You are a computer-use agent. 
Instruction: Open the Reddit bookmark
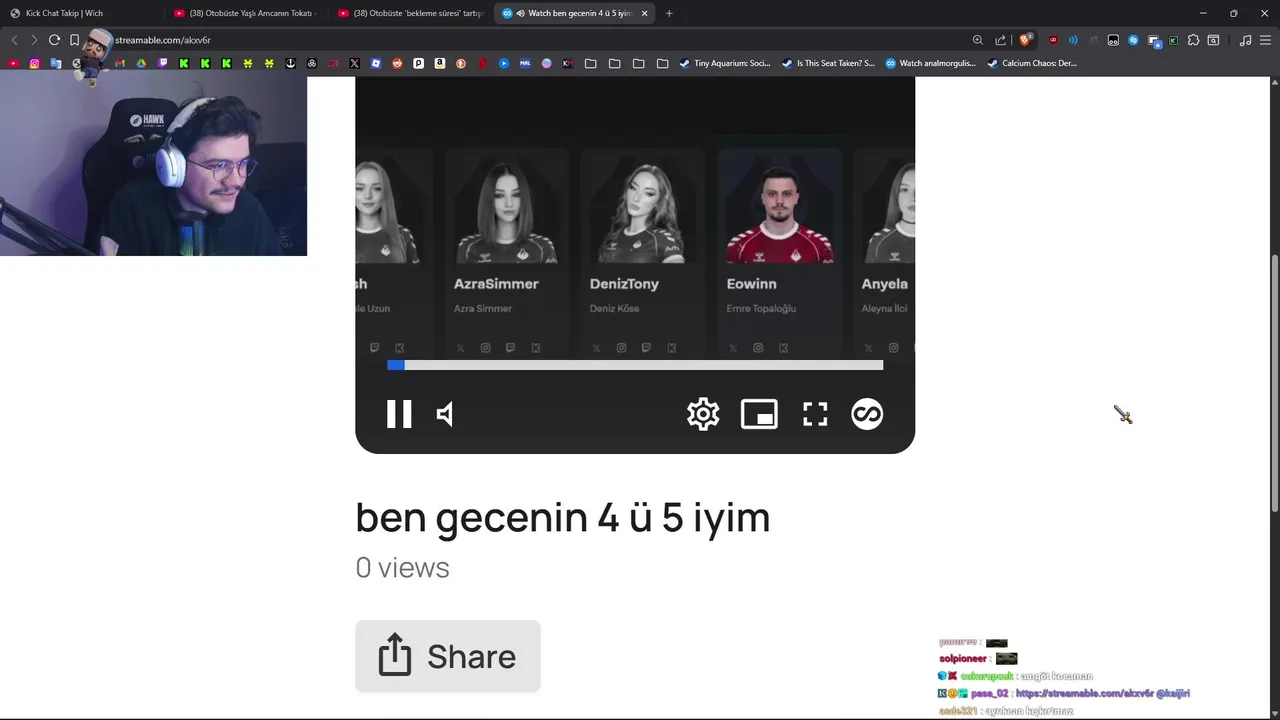coord(397,63)
